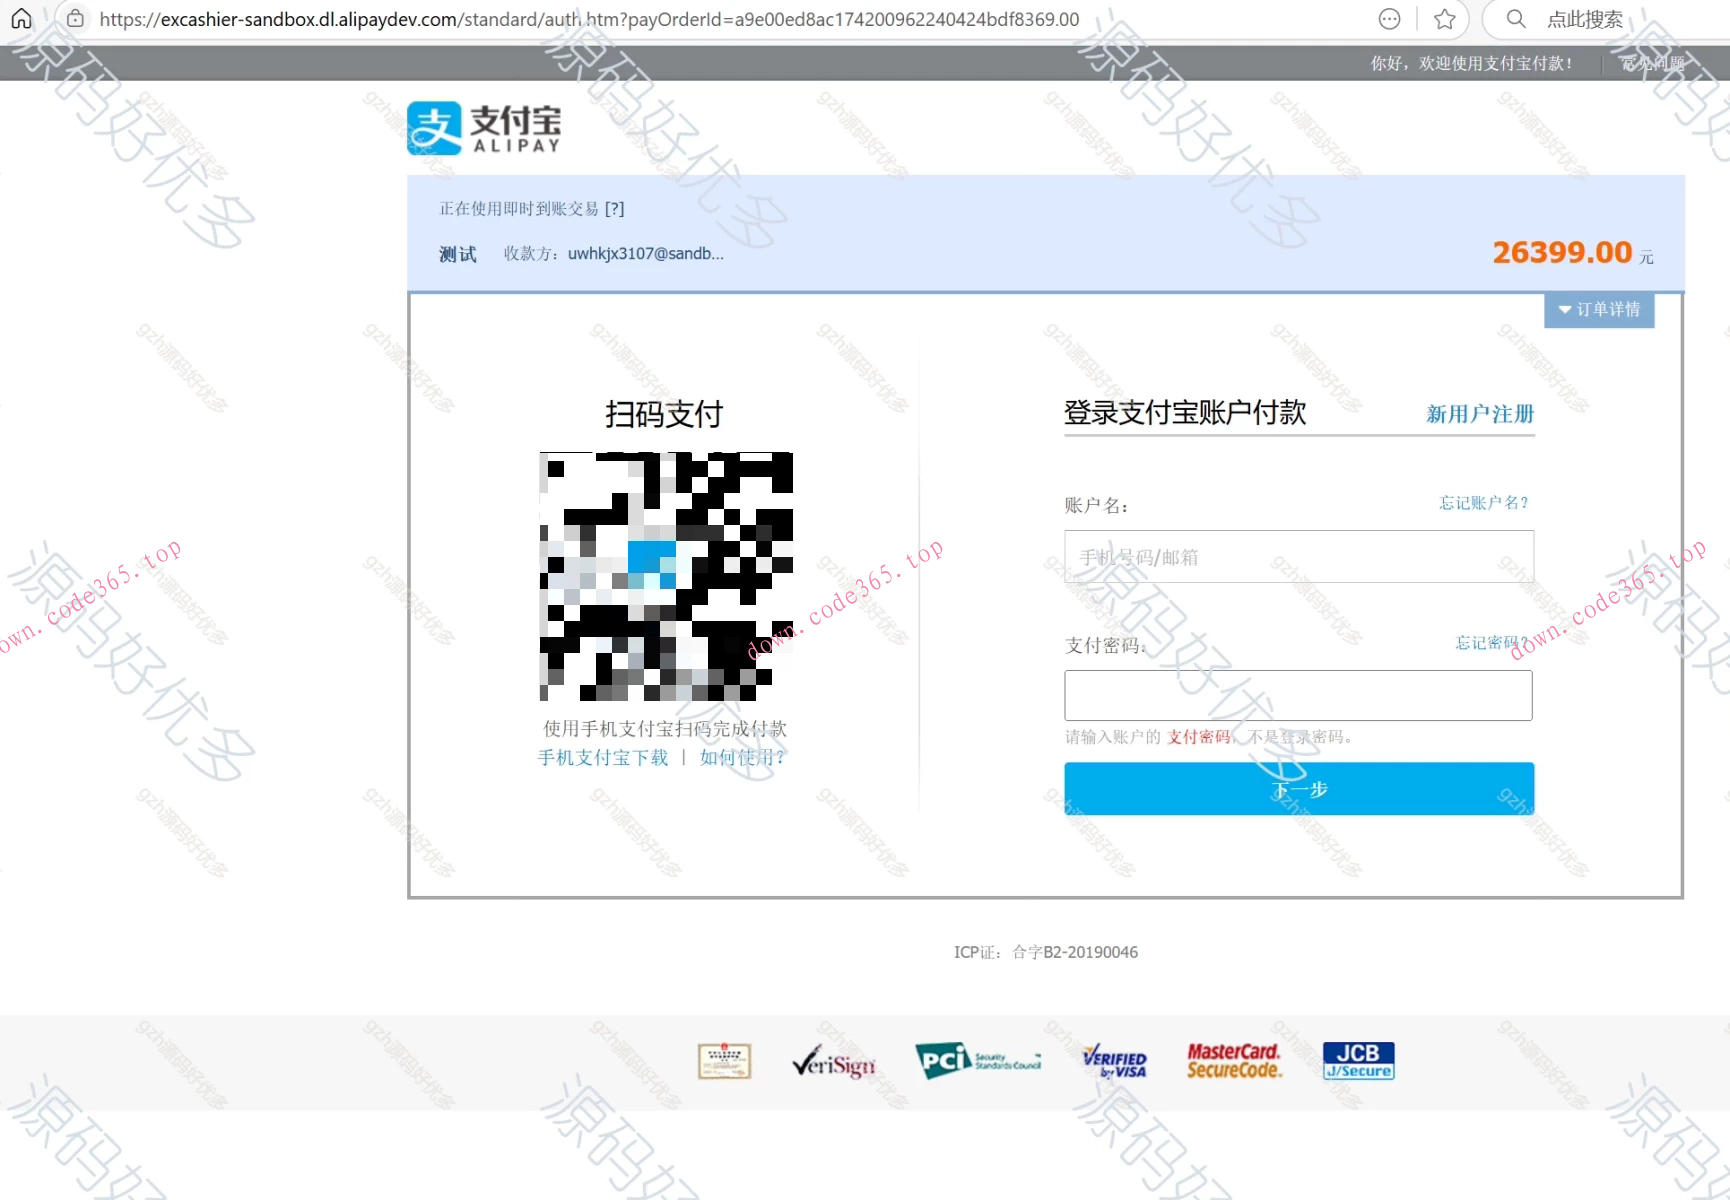Open the 常见问题 help menu
Screen dimensions: 1730x1200
tap(1654, 62)
